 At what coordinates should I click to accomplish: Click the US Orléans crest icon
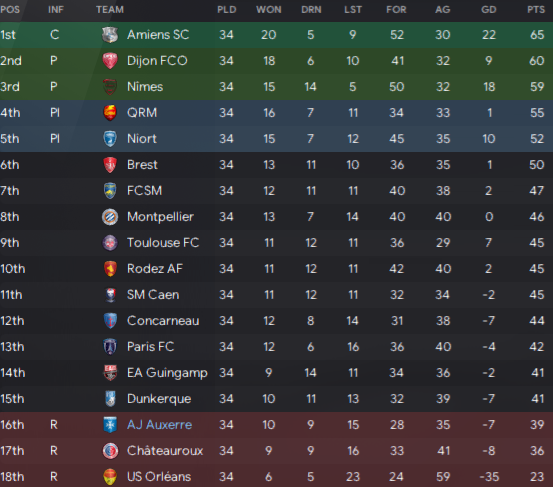click(x=110, y=477)
